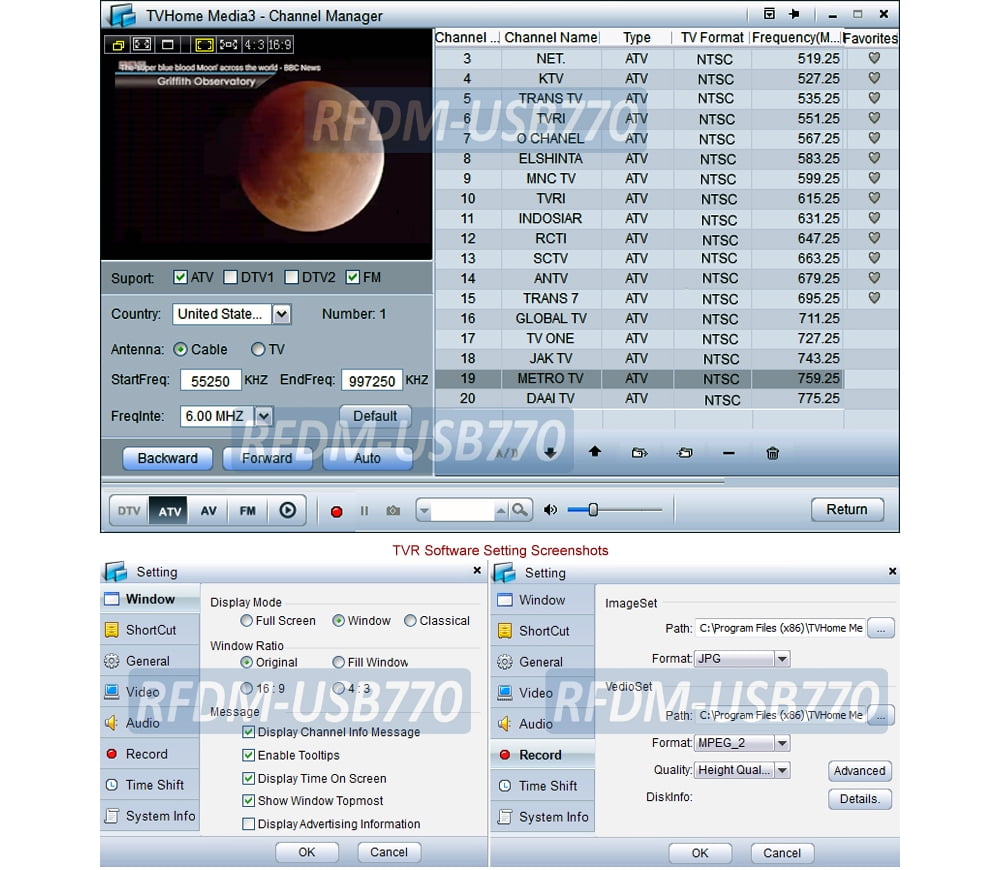
Task: Open the MPEG_2 video format dropdown
Action: (782, 743)
